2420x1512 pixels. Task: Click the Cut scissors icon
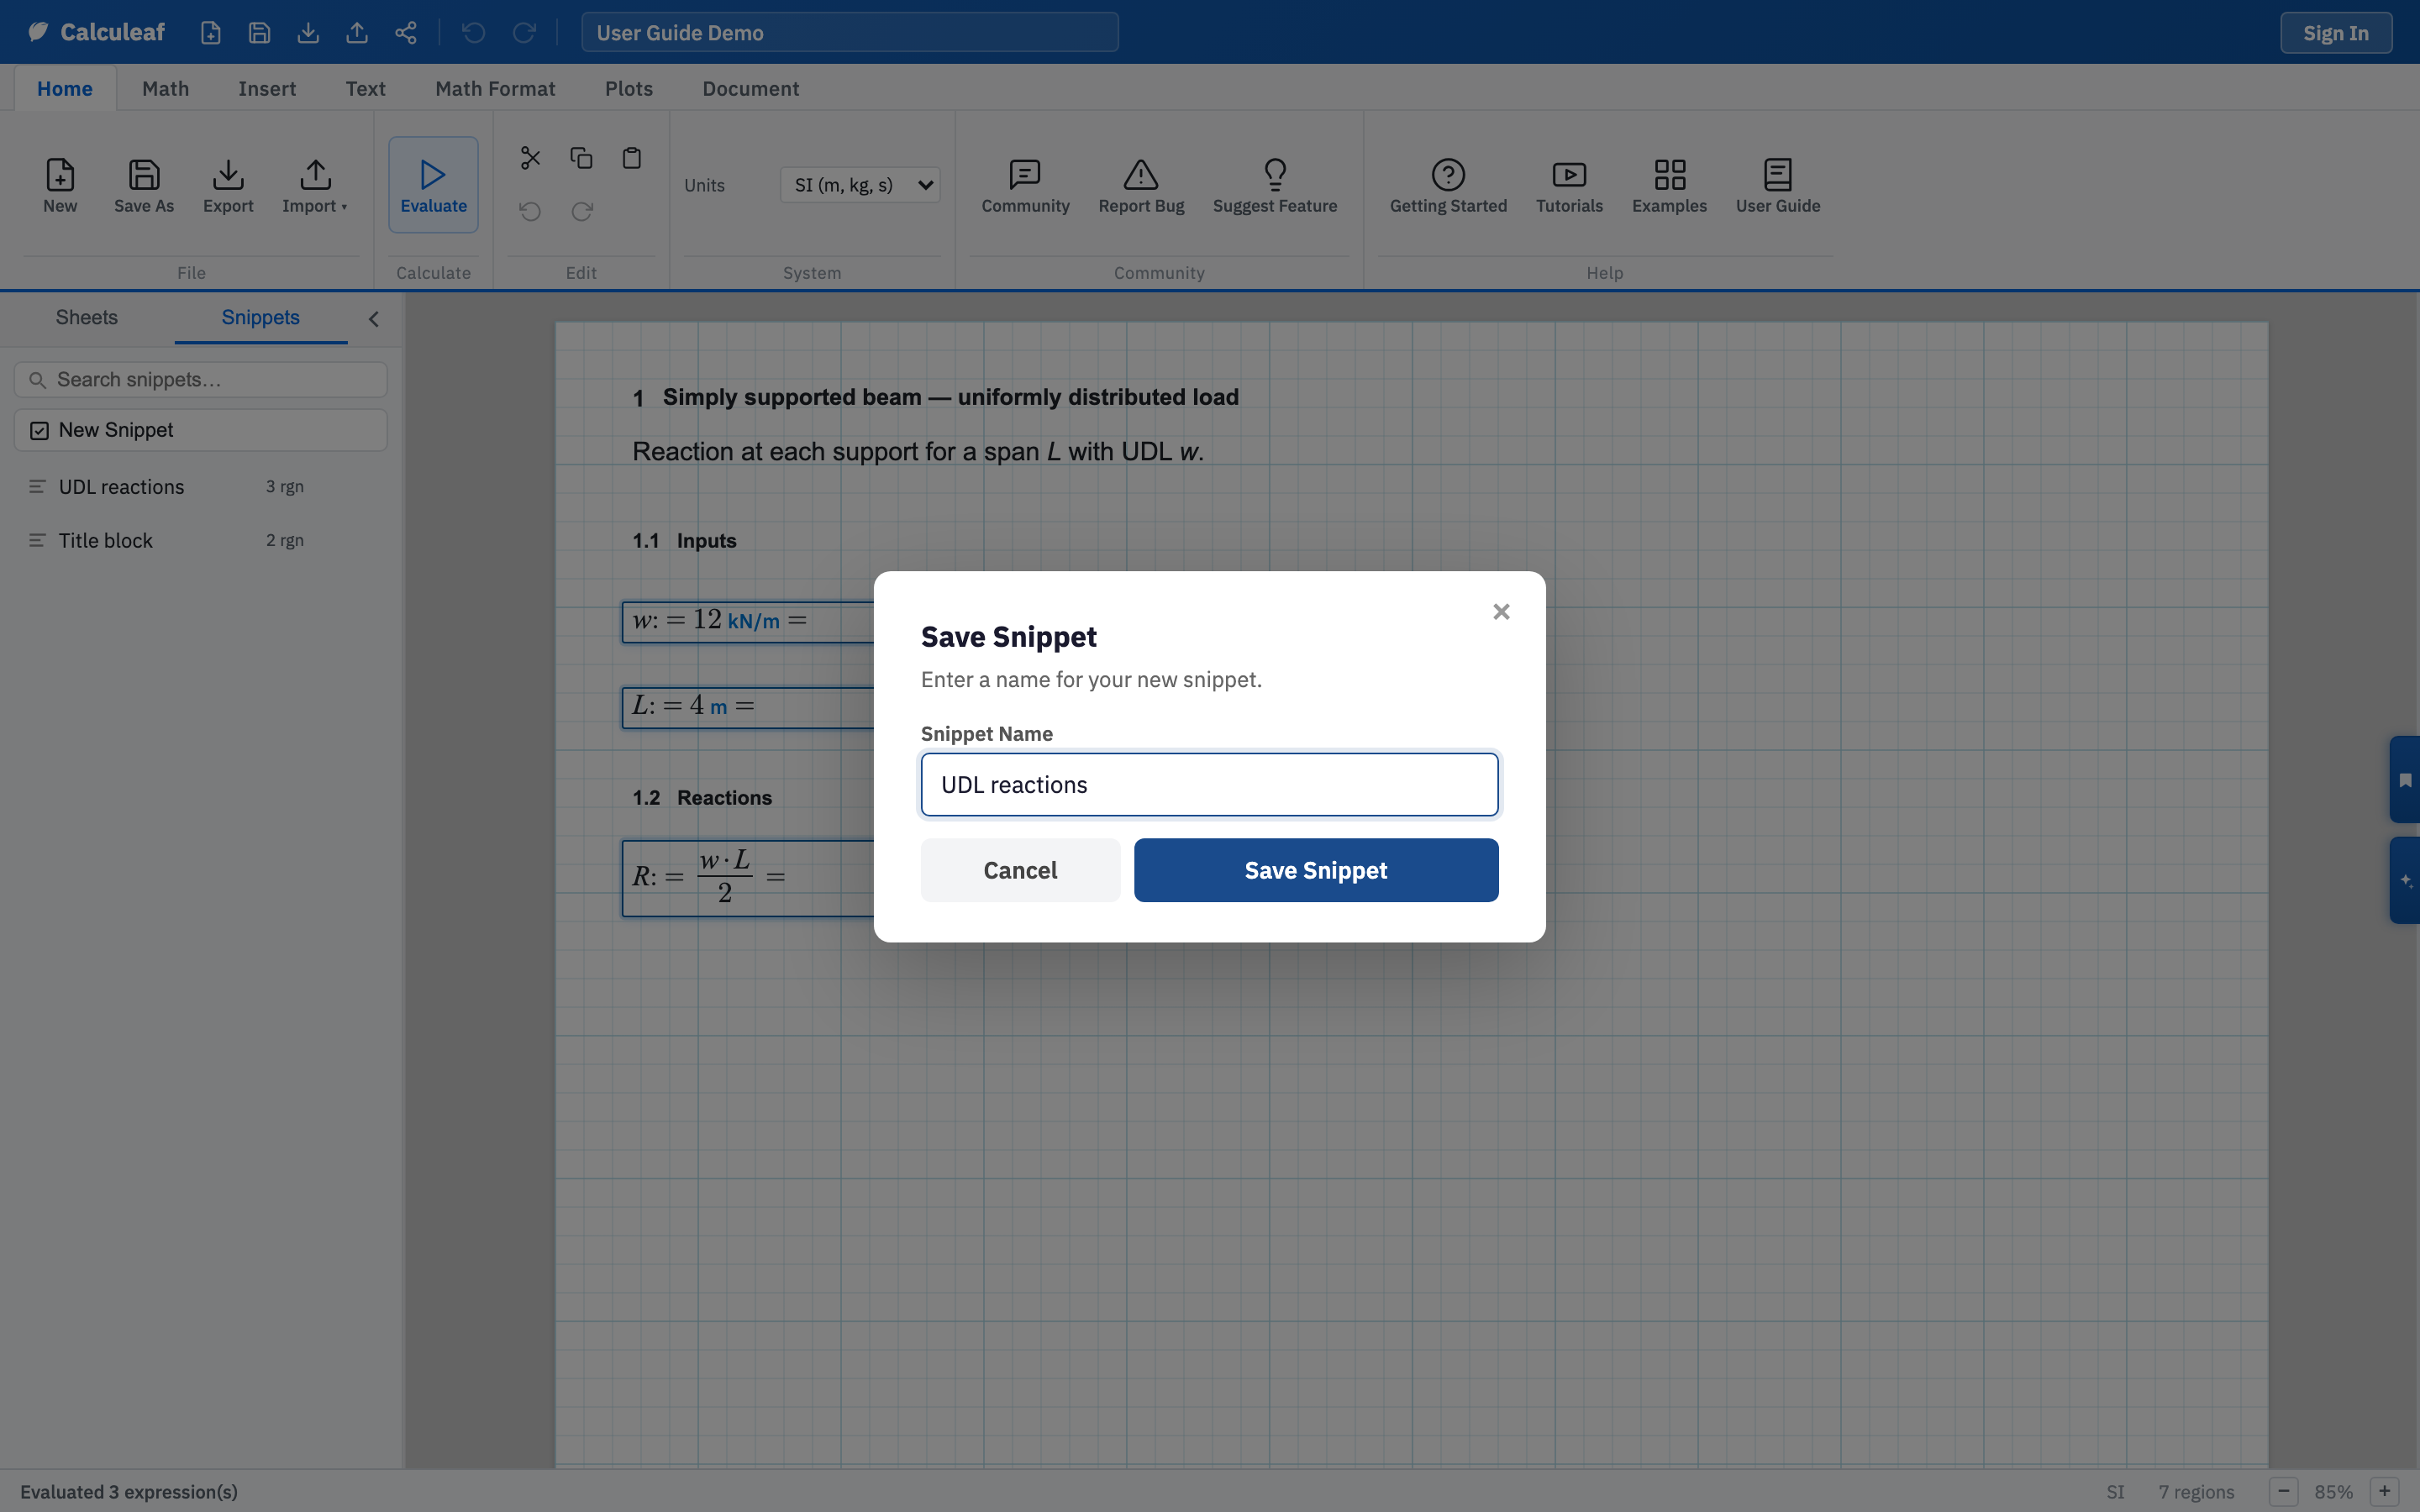pyautogui.click(x=530, y=158)
